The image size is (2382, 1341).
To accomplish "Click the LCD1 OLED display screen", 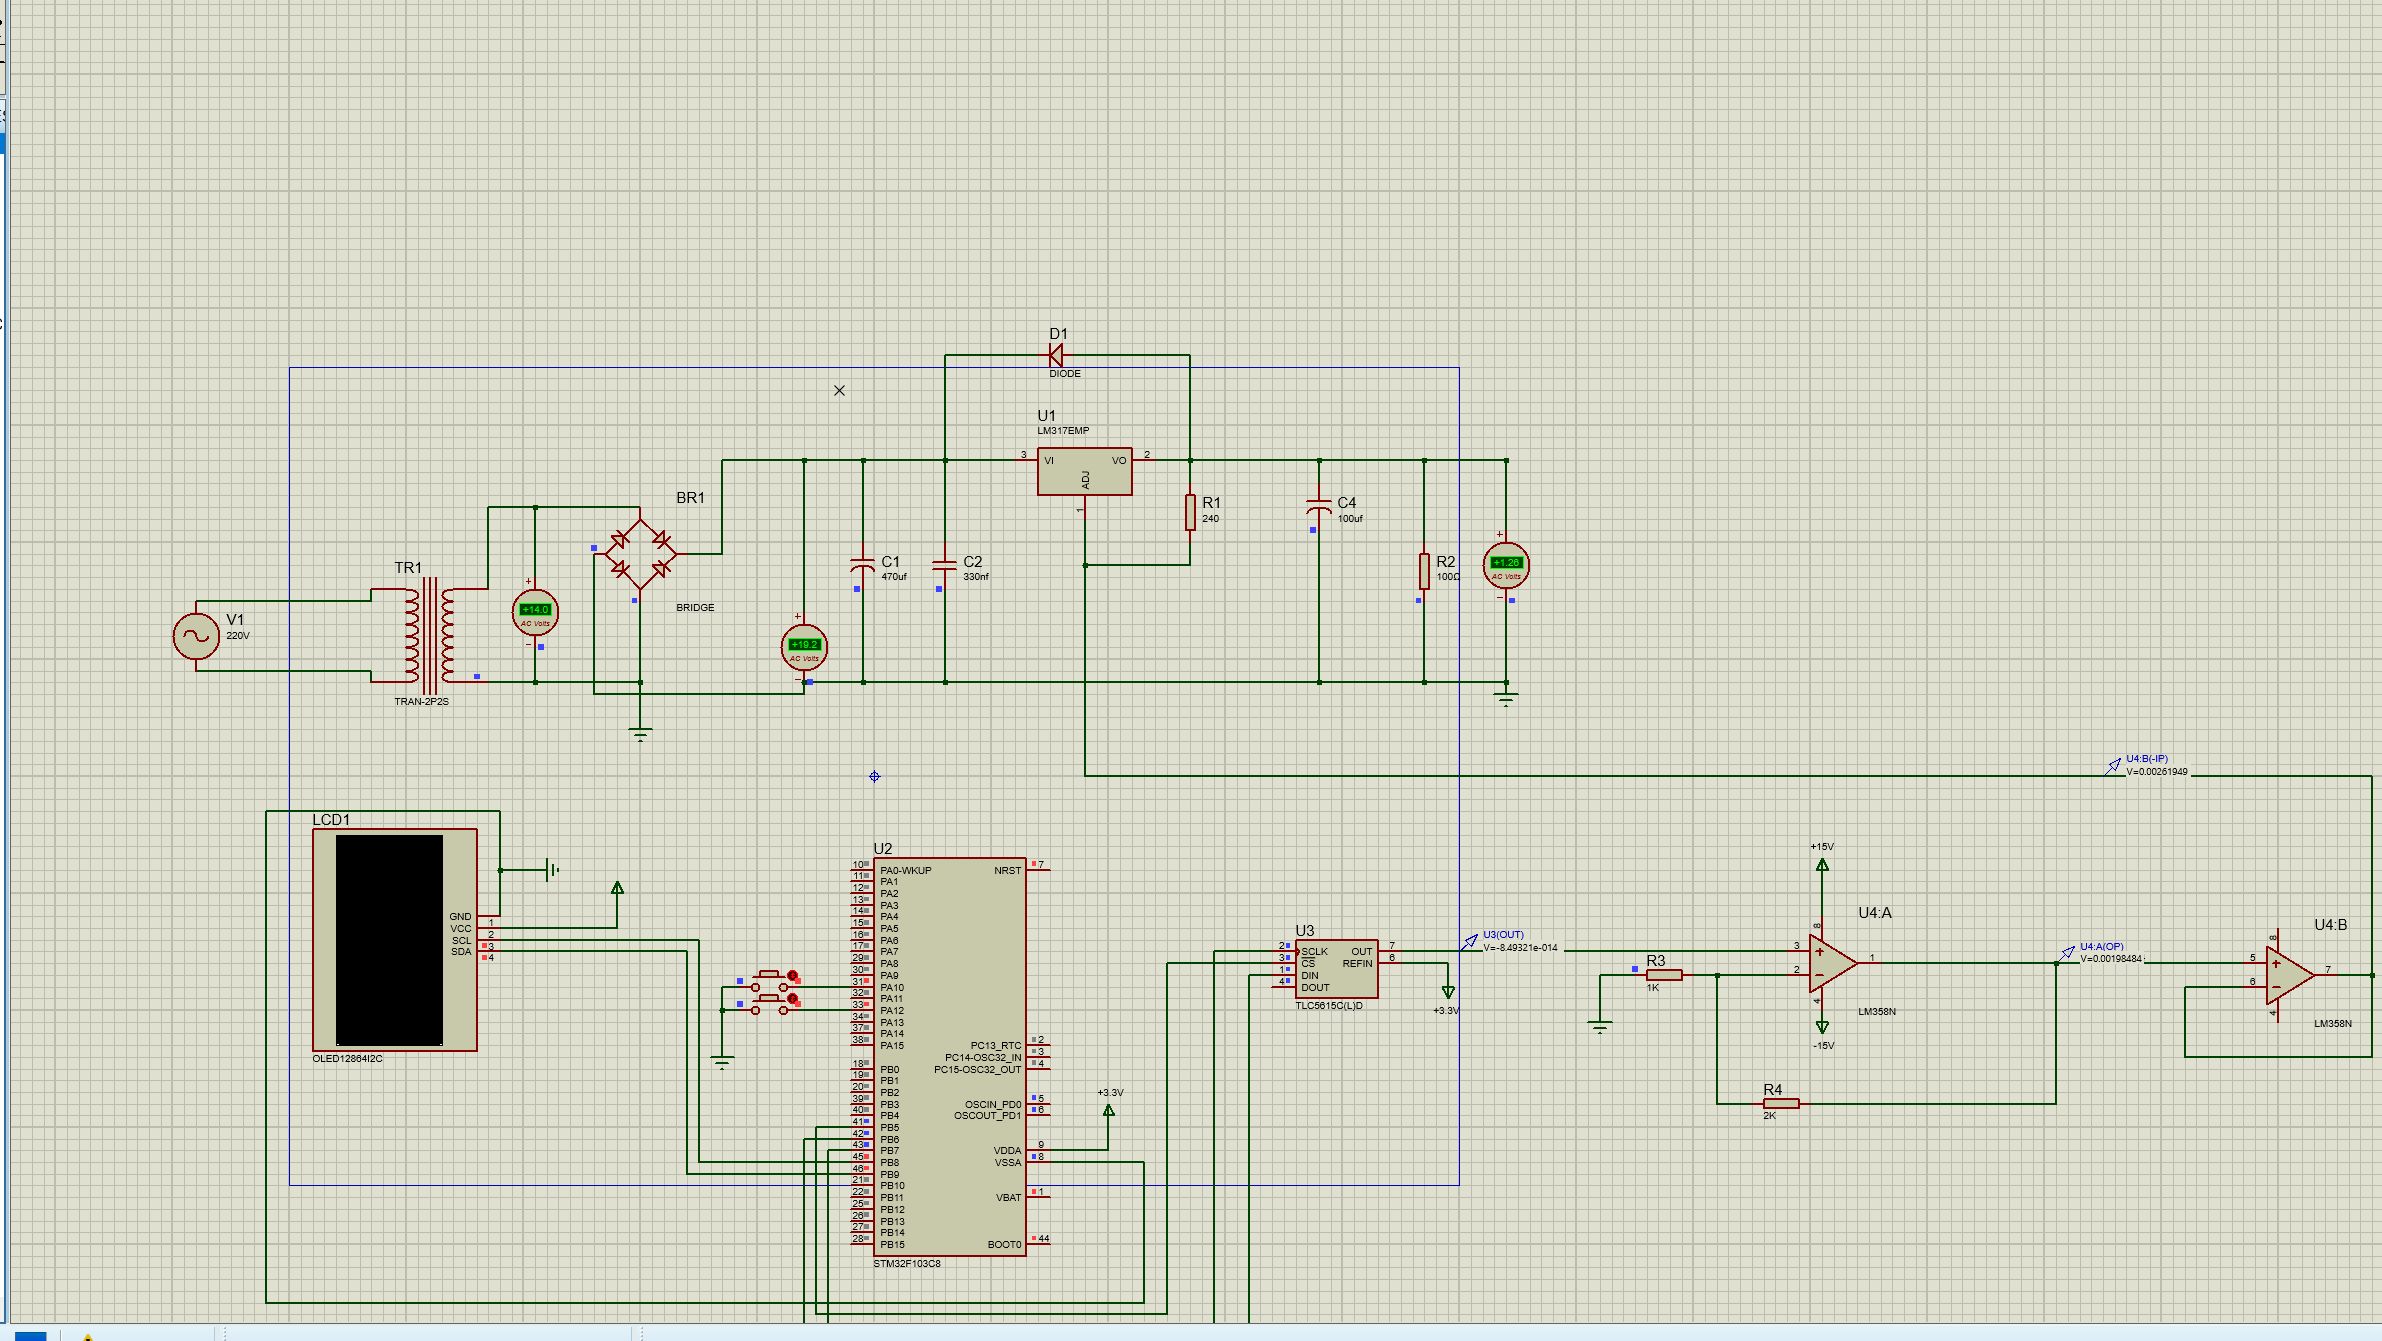I will coord(389,940).
